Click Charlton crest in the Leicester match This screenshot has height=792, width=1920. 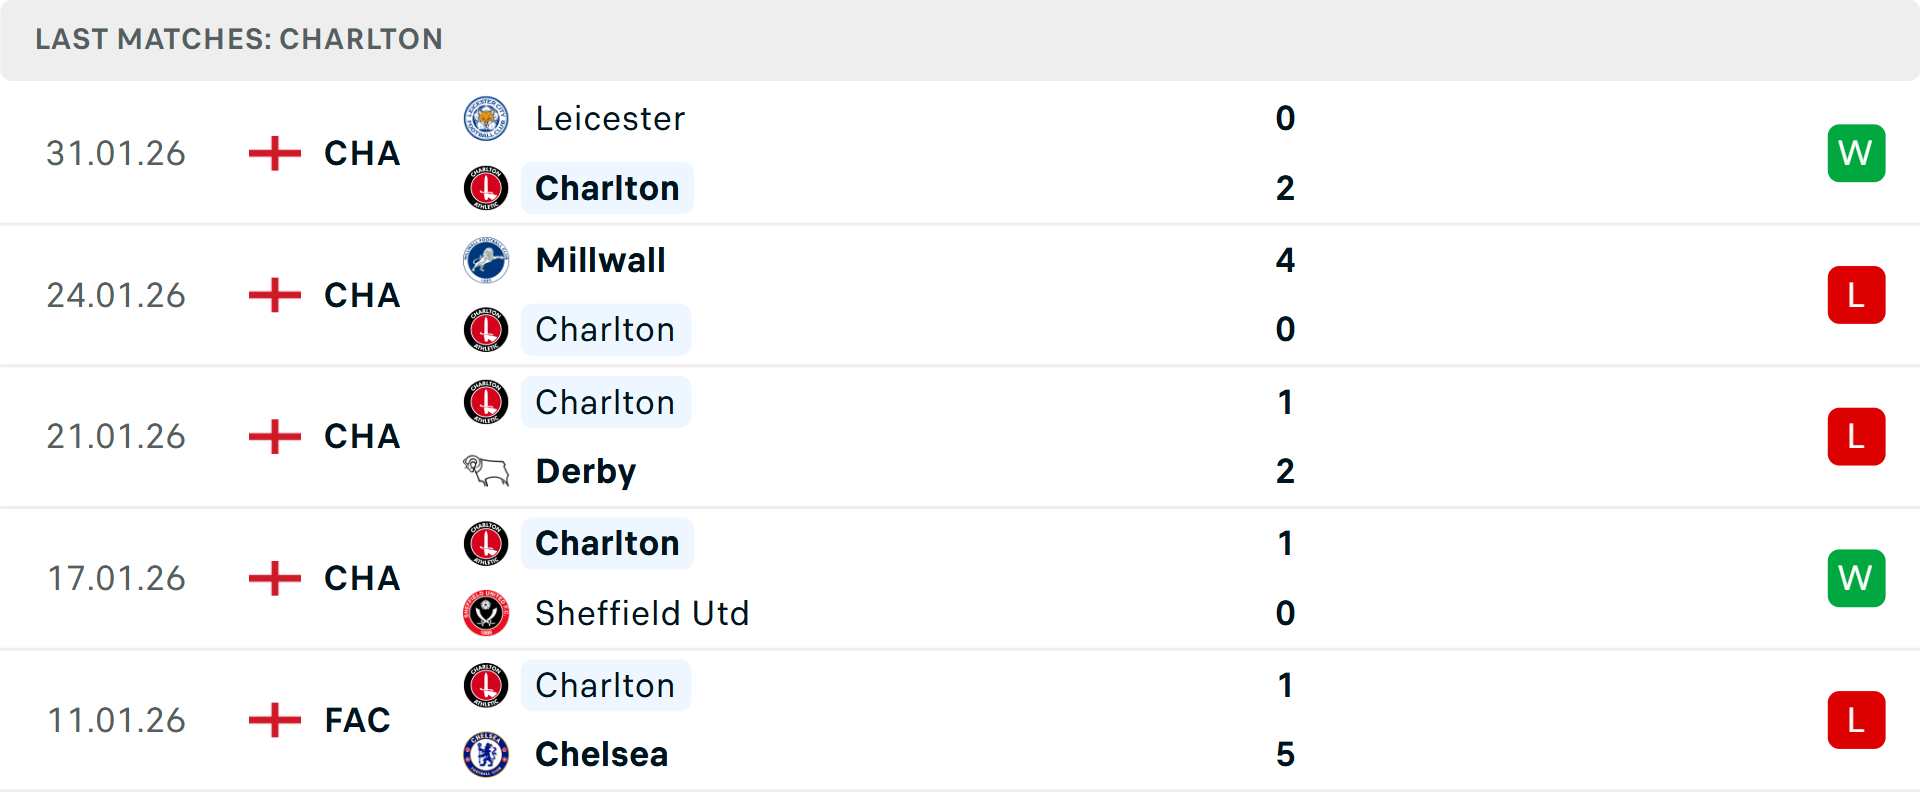pyautogui.click(x=486, y=188)
